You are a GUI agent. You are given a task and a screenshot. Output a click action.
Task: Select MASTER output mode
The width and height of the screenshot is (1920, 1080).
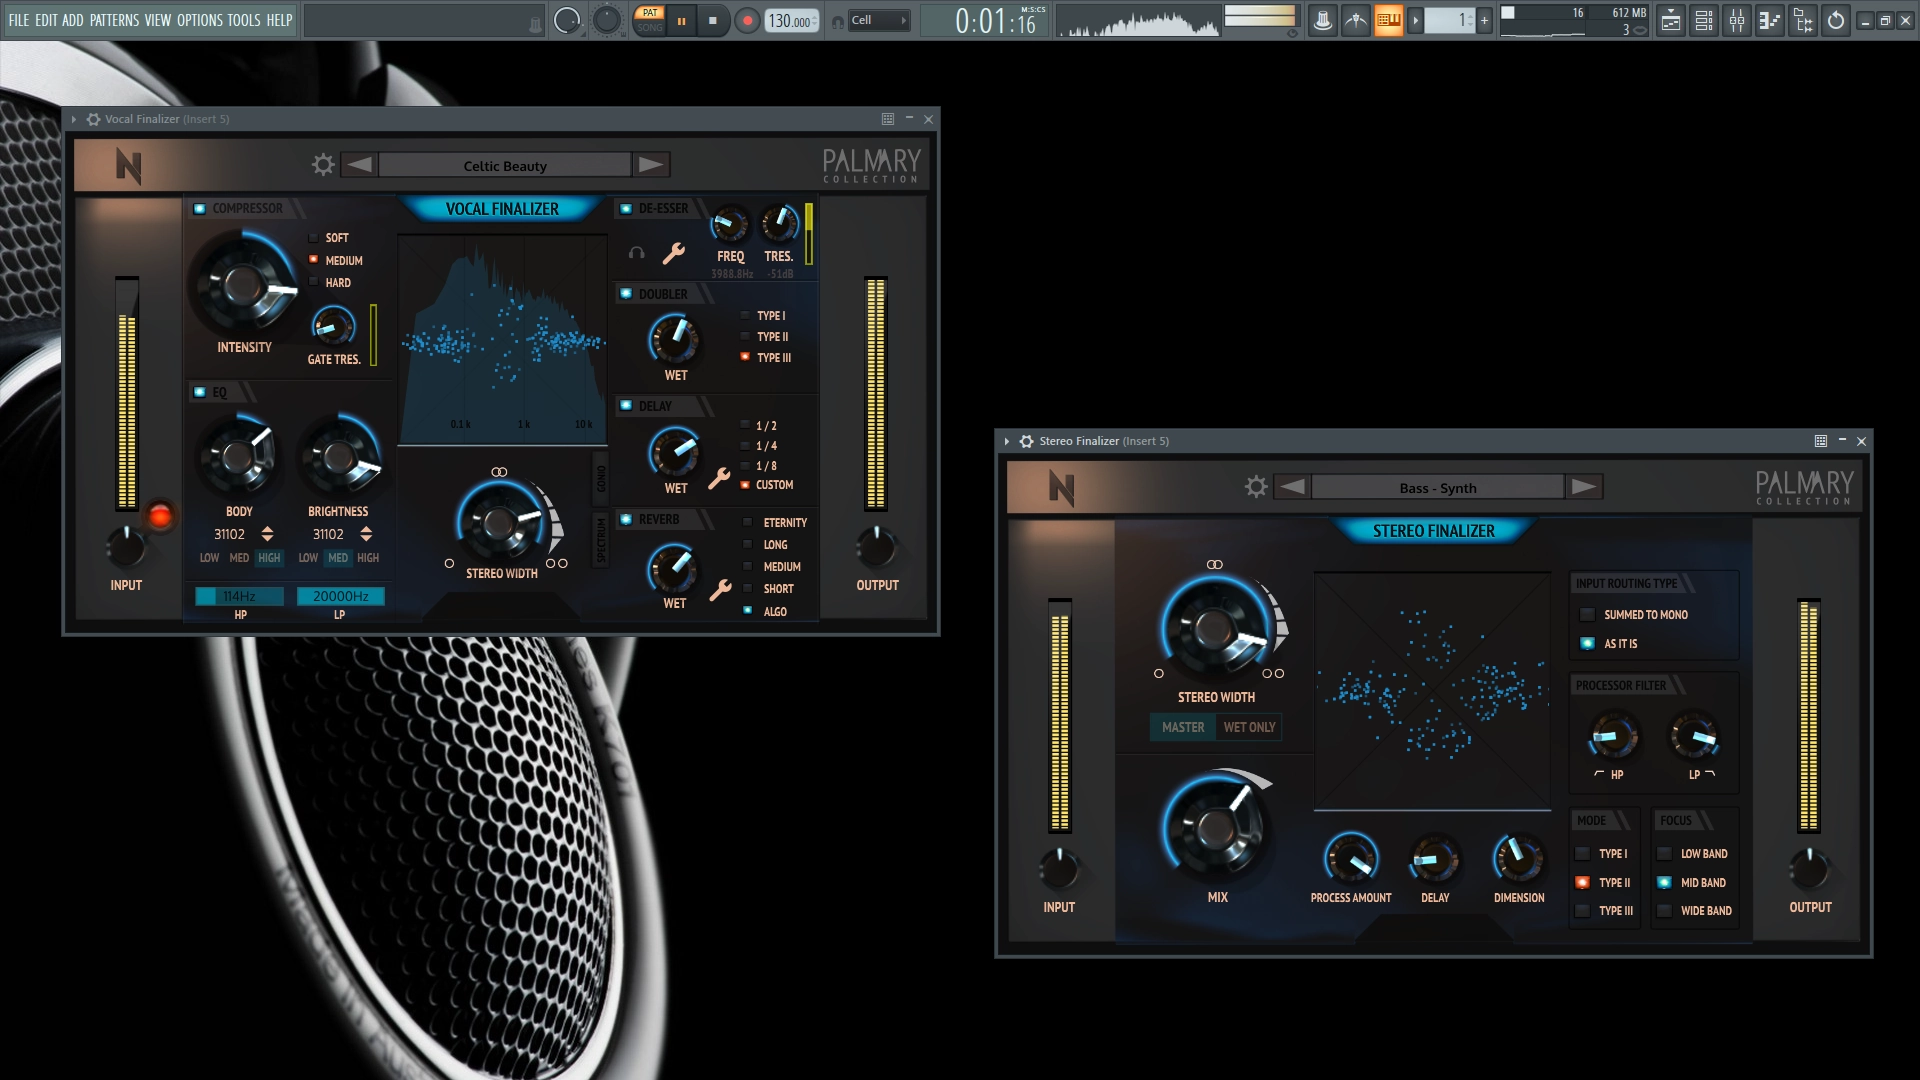(1183, 727)
